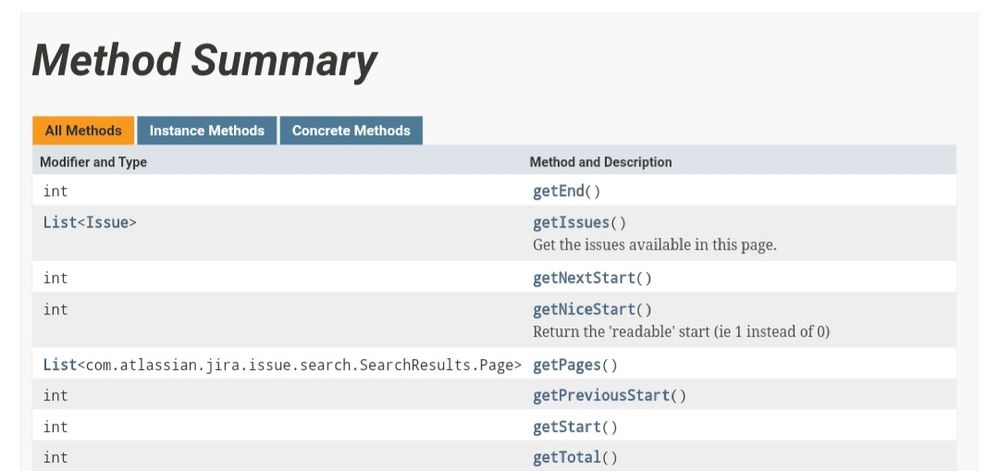Open the getStart method link
The image size is (999, 471).
point(567,426)
